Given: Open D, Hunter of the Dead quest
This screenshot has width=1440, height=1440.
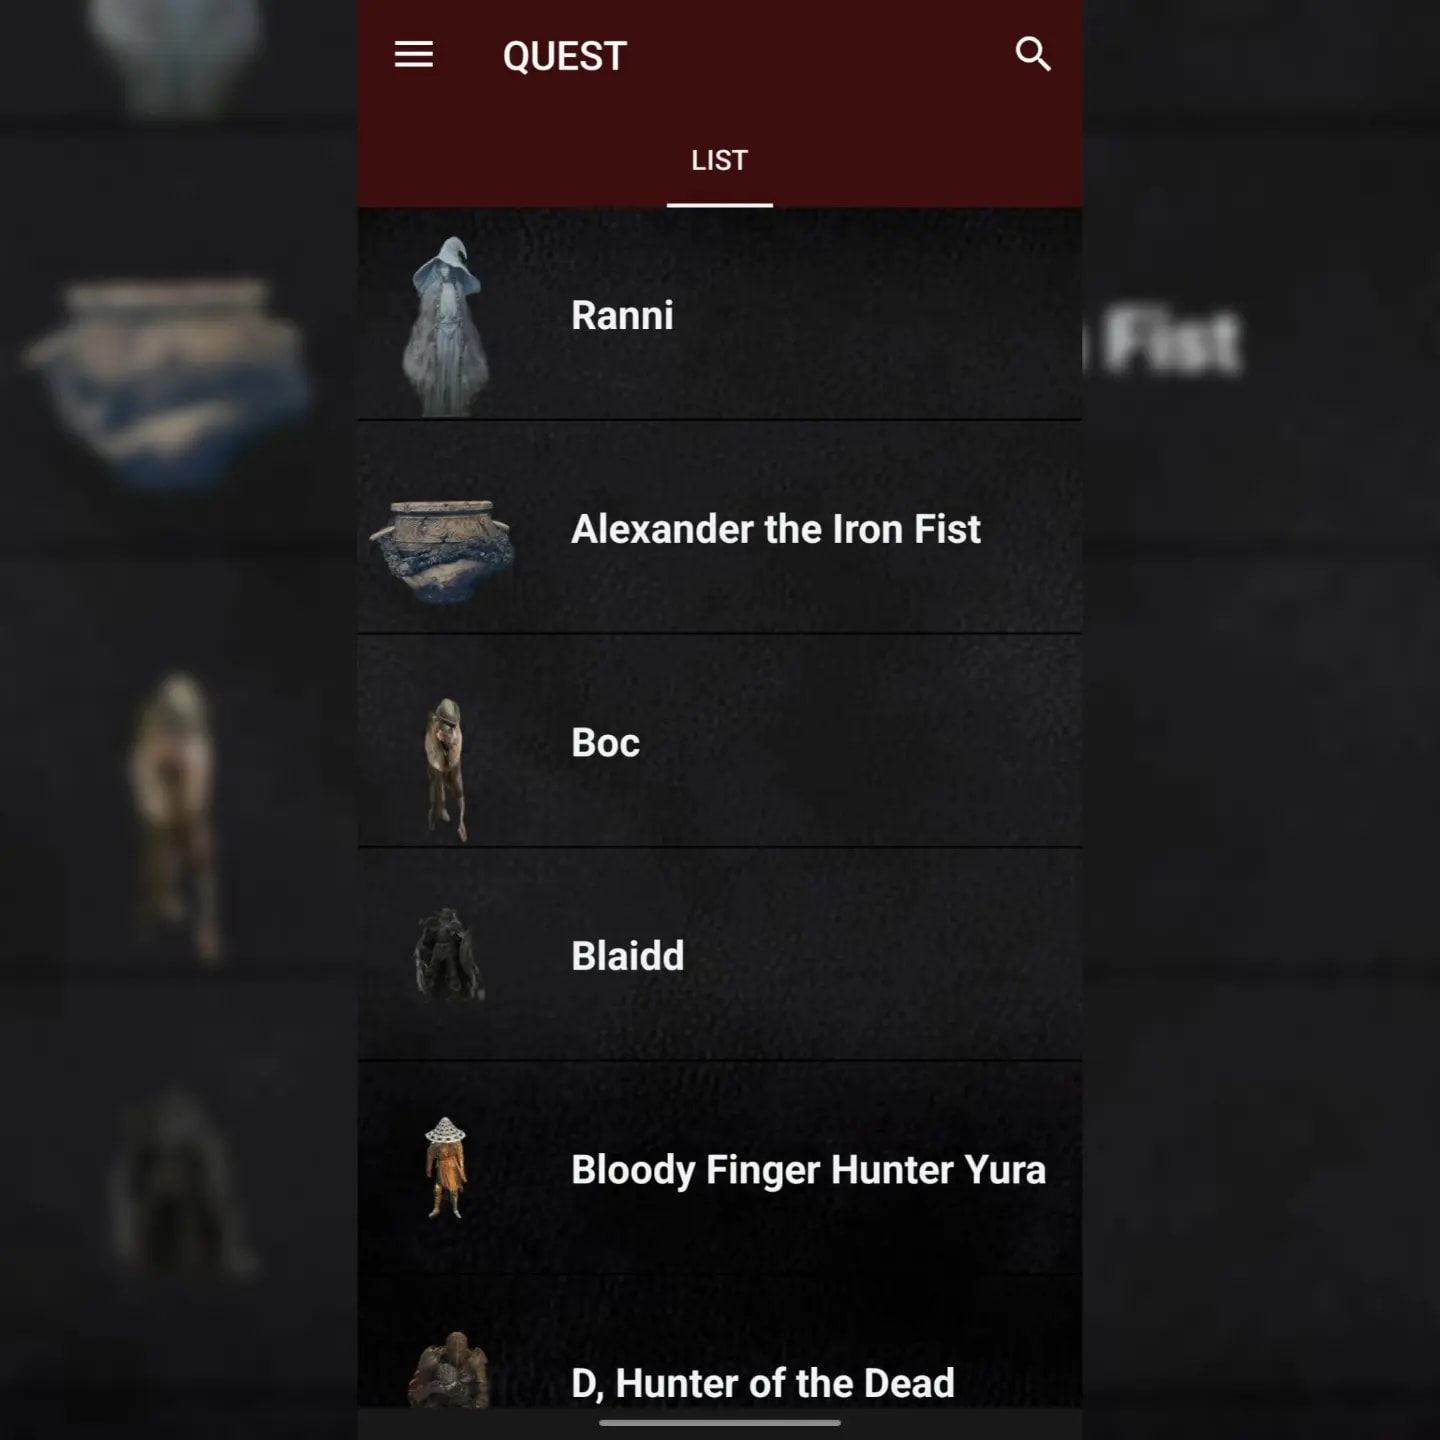Looking at the screenshot, I should [763, 1384].
